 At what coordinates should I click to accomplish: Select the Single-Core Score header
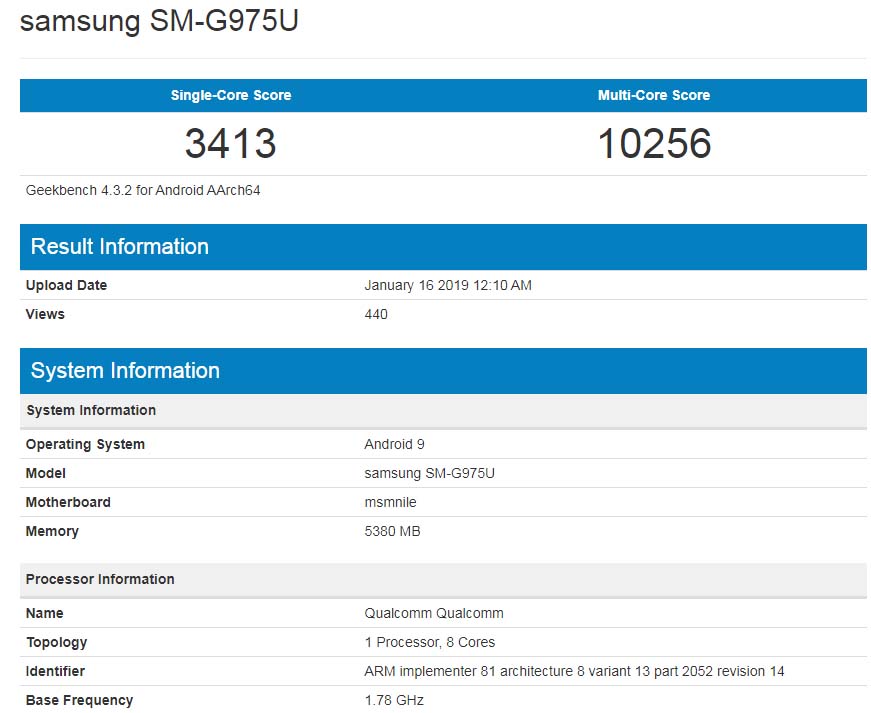(x=231, y=95)
